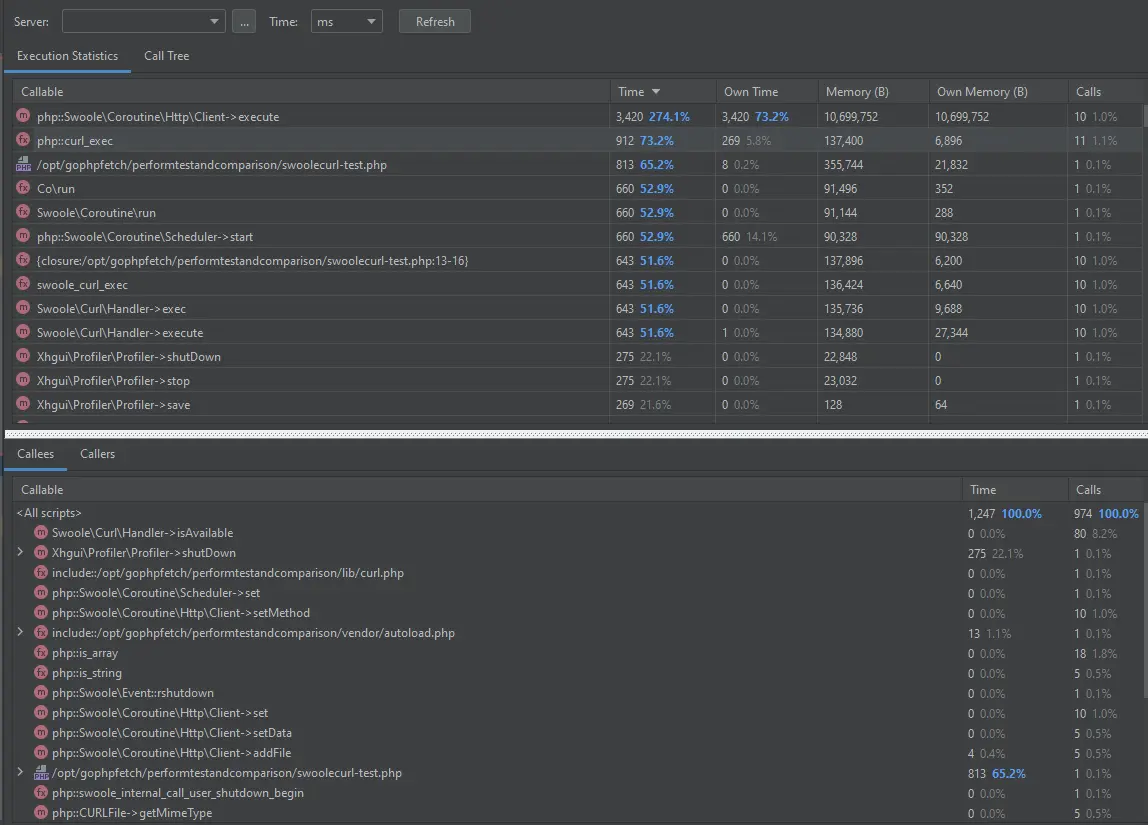This screenshot has width=1148, height=825.
Task: Sort by the Own Time column header
Action: pos(750,92)
